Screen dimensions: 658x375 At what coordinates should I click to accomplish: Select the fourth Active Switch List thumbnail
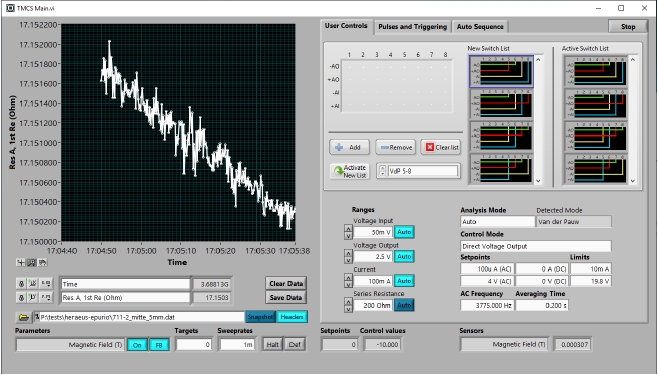point(596,169)
